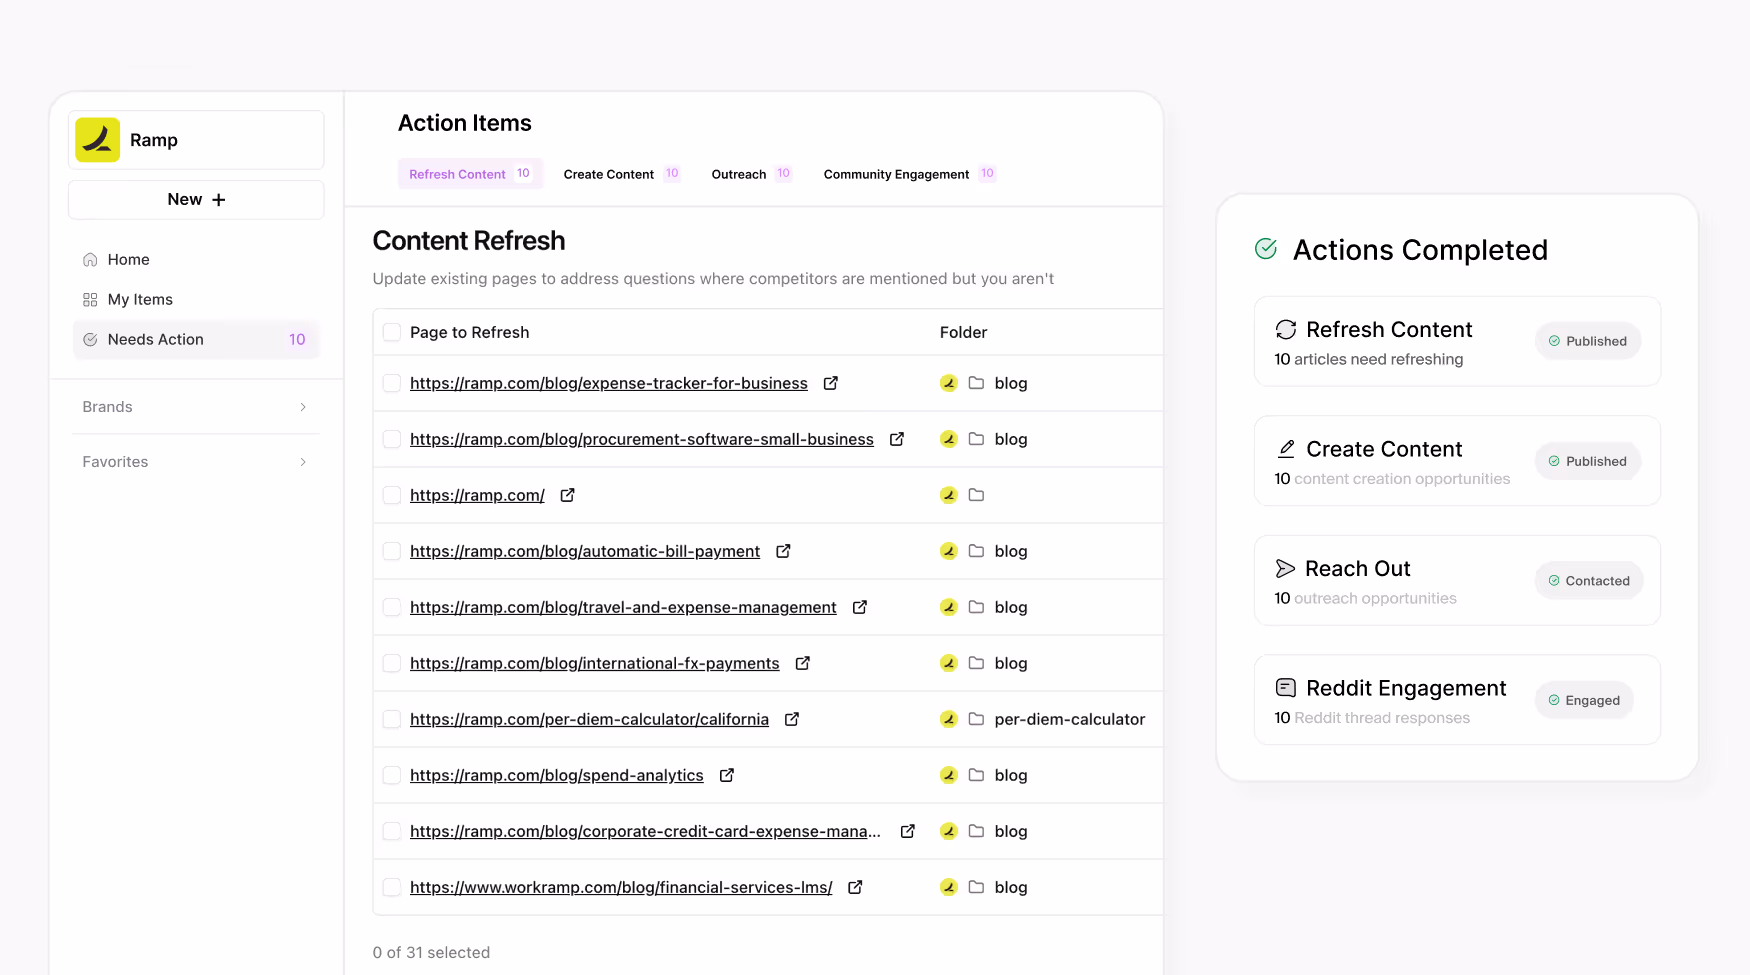Click the Reddit Engagement message icon
1750x975 pixels.
point(1286,688)
